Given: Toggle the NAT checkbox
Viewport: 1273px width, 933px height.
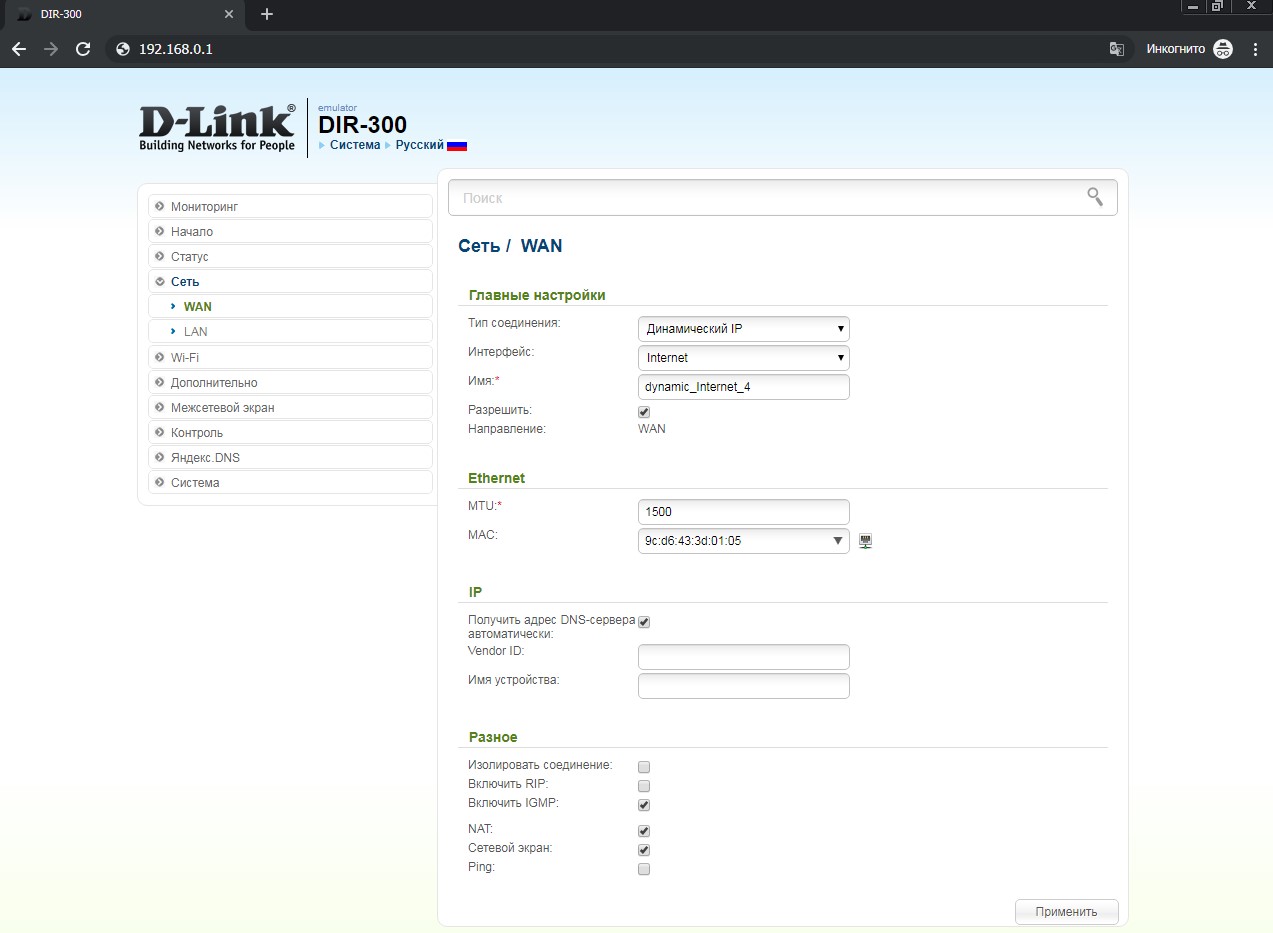Looking at the screenshot, I should tap(644, 831).
